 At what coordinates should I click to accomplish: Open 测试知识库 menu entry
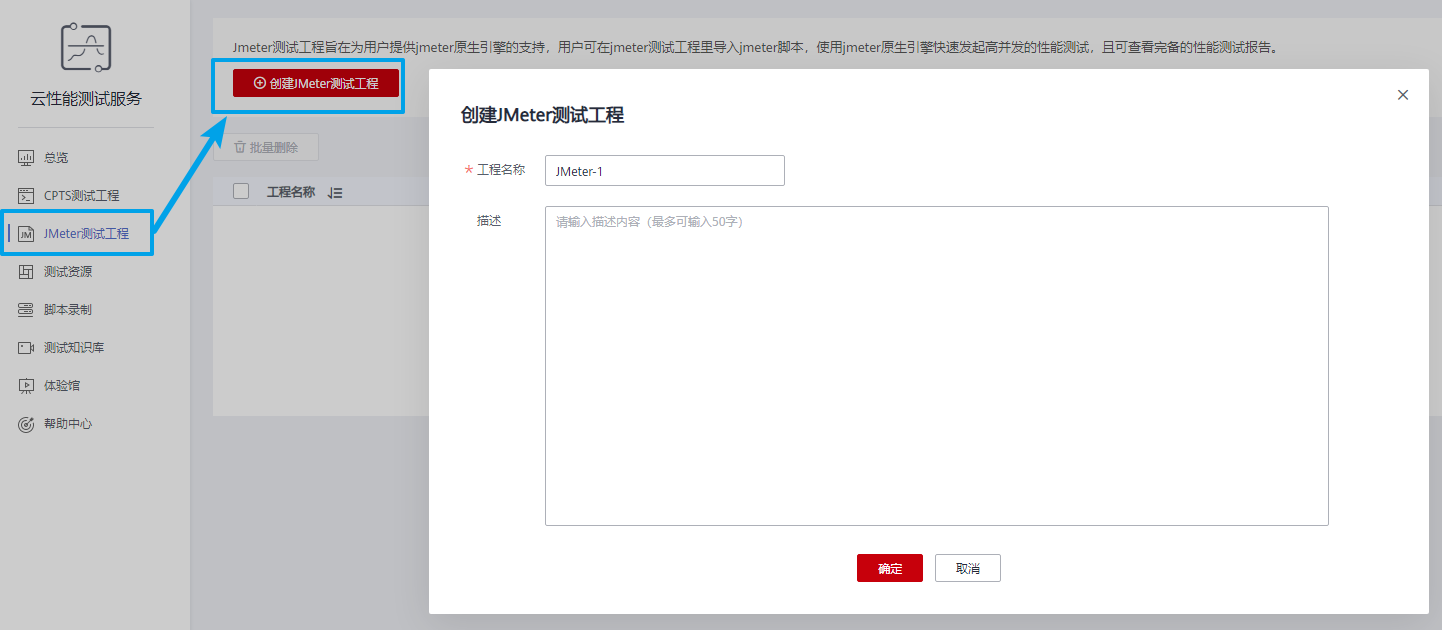[x=74, y=348]
